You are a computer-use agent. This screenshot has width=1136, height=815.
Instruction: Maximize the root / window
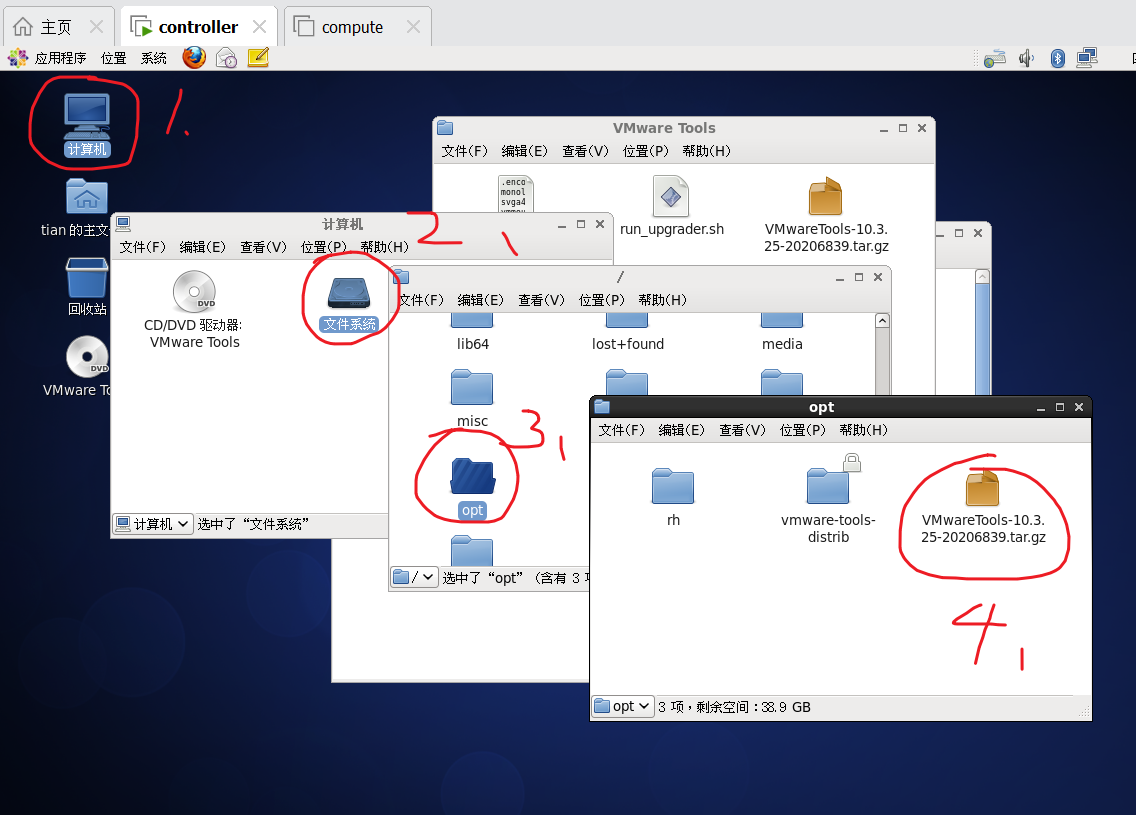[859, 277]
